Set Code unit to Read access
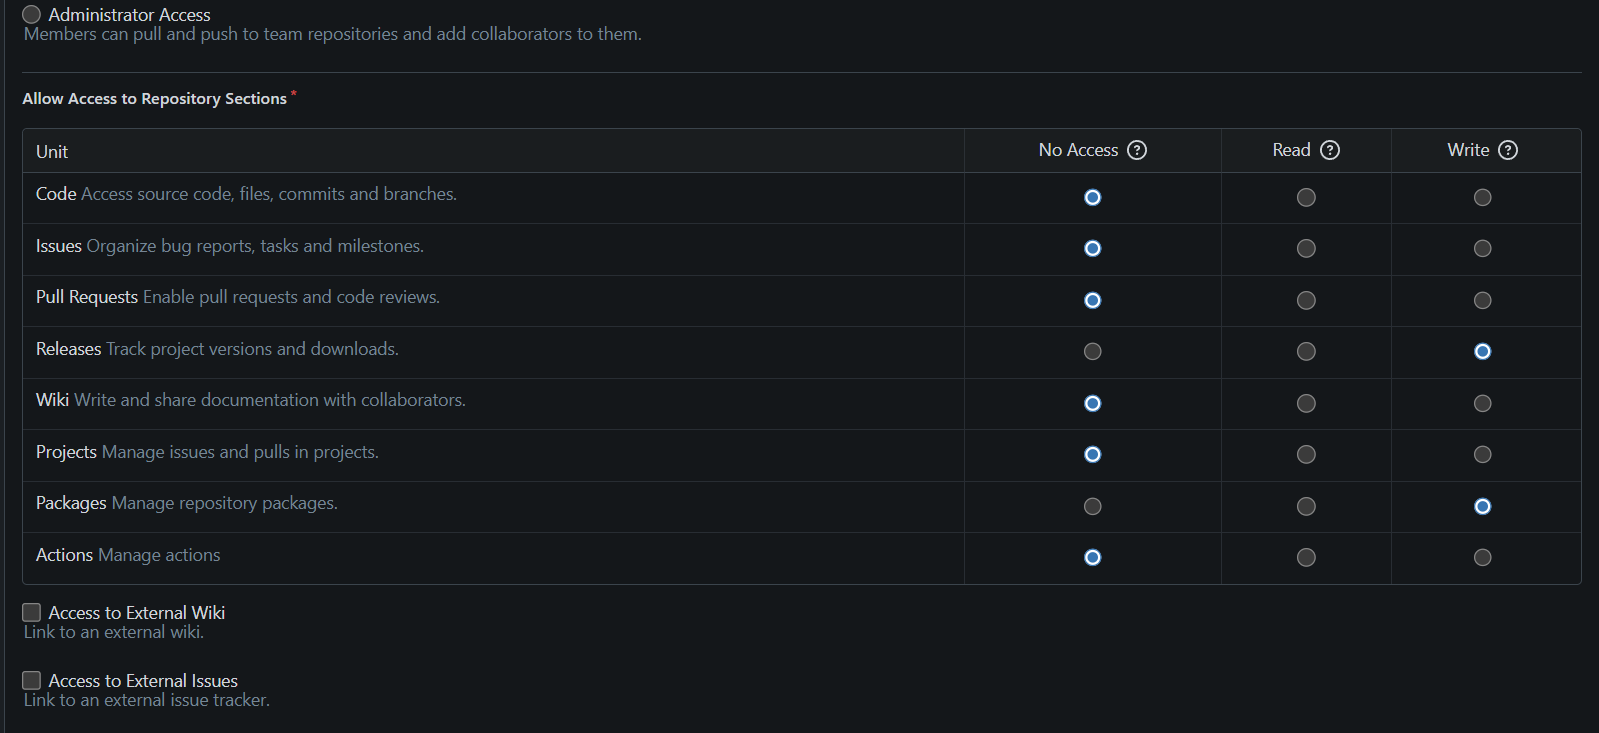Screen dimensions: 1599x733 tap(1306, 198)
